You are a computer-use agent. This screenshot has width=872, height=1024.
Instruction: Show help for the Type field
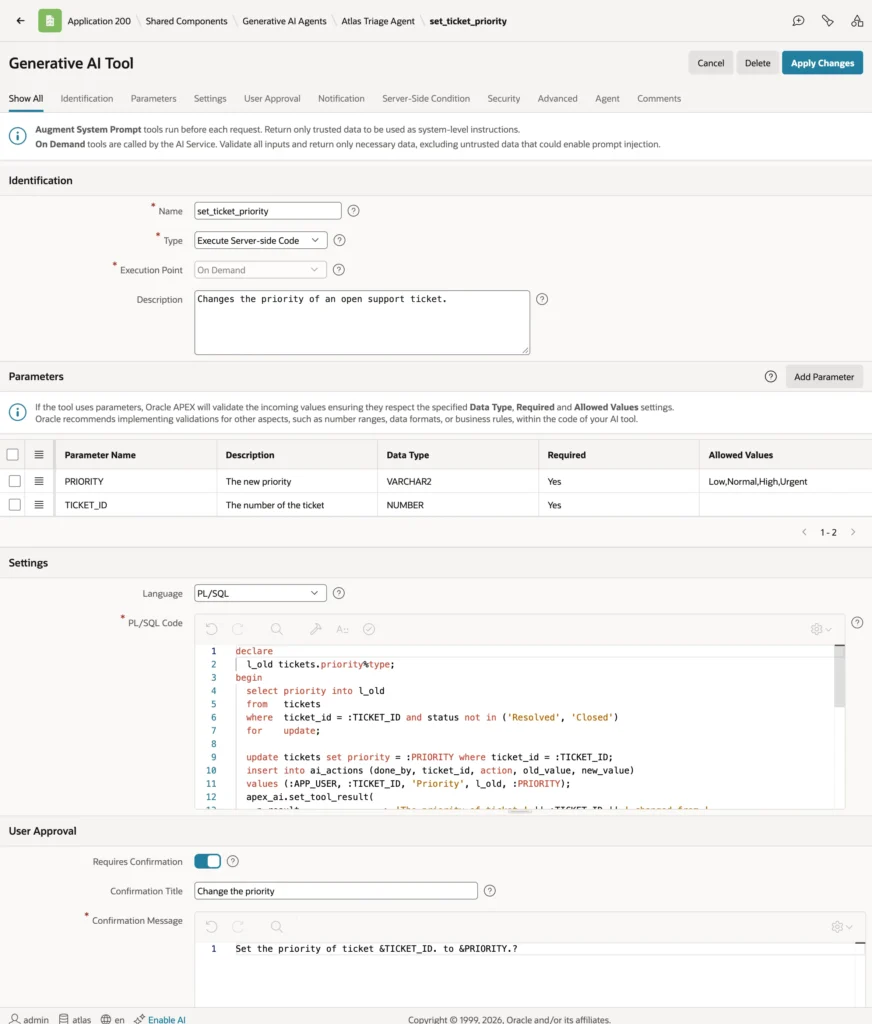pyautogui.click(x=339, y=240)
